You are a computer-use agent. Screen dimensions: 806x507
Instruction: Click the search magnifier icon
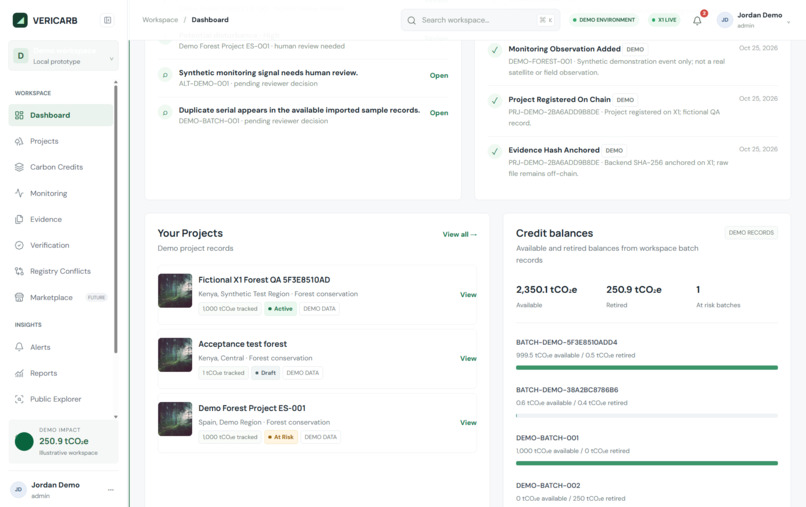(x=411, y=21)
